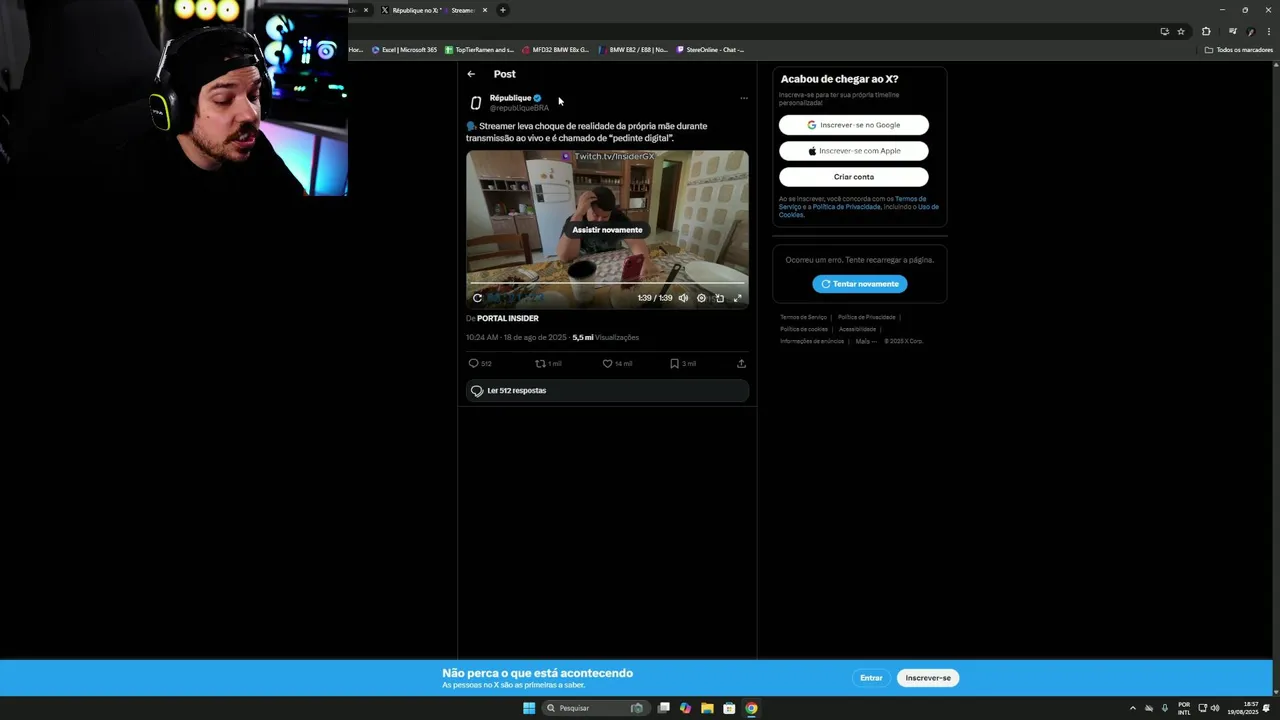
Task: Open MFD32 BMW E8x bookmark
Action: click(x=556, y=49)
